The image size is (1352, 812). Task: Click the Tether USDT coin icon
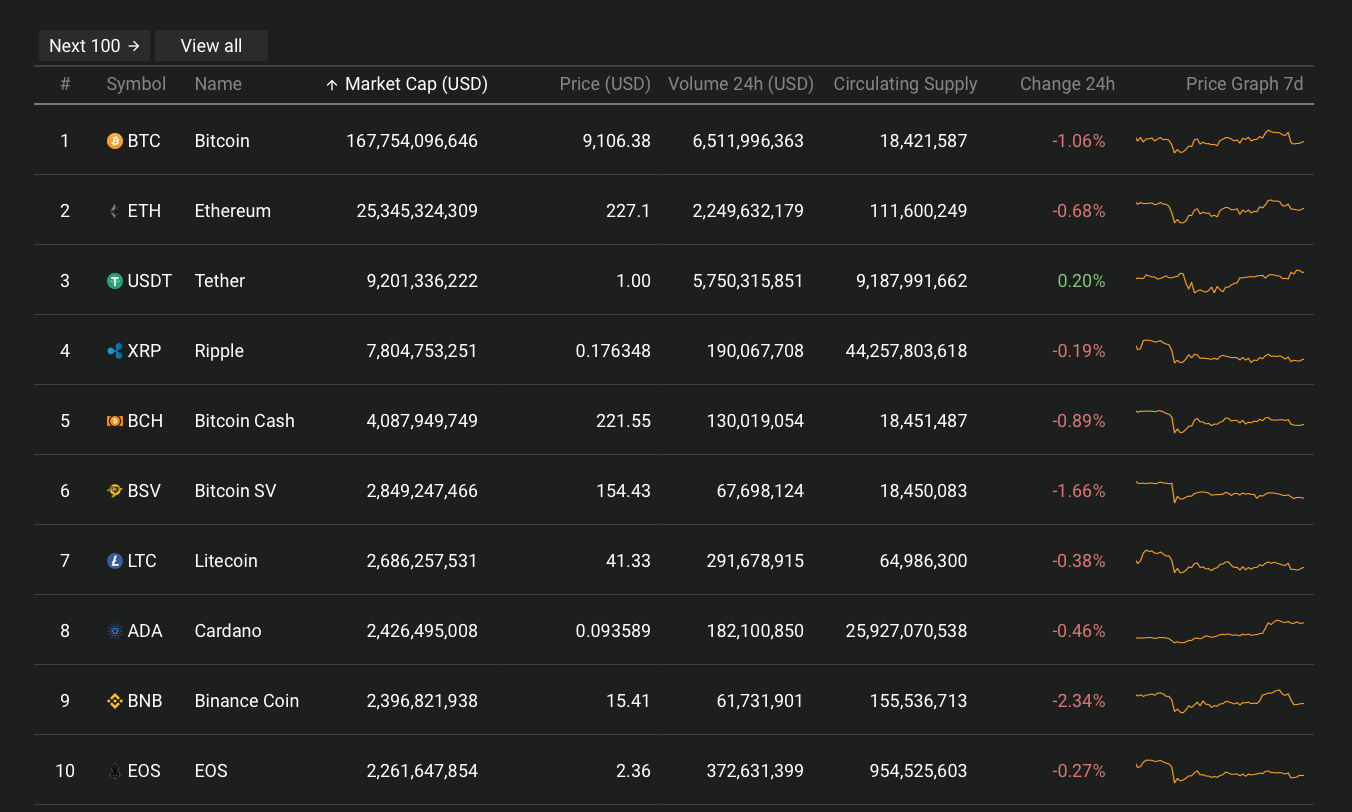pyautogui.click(x=115, y=281)
